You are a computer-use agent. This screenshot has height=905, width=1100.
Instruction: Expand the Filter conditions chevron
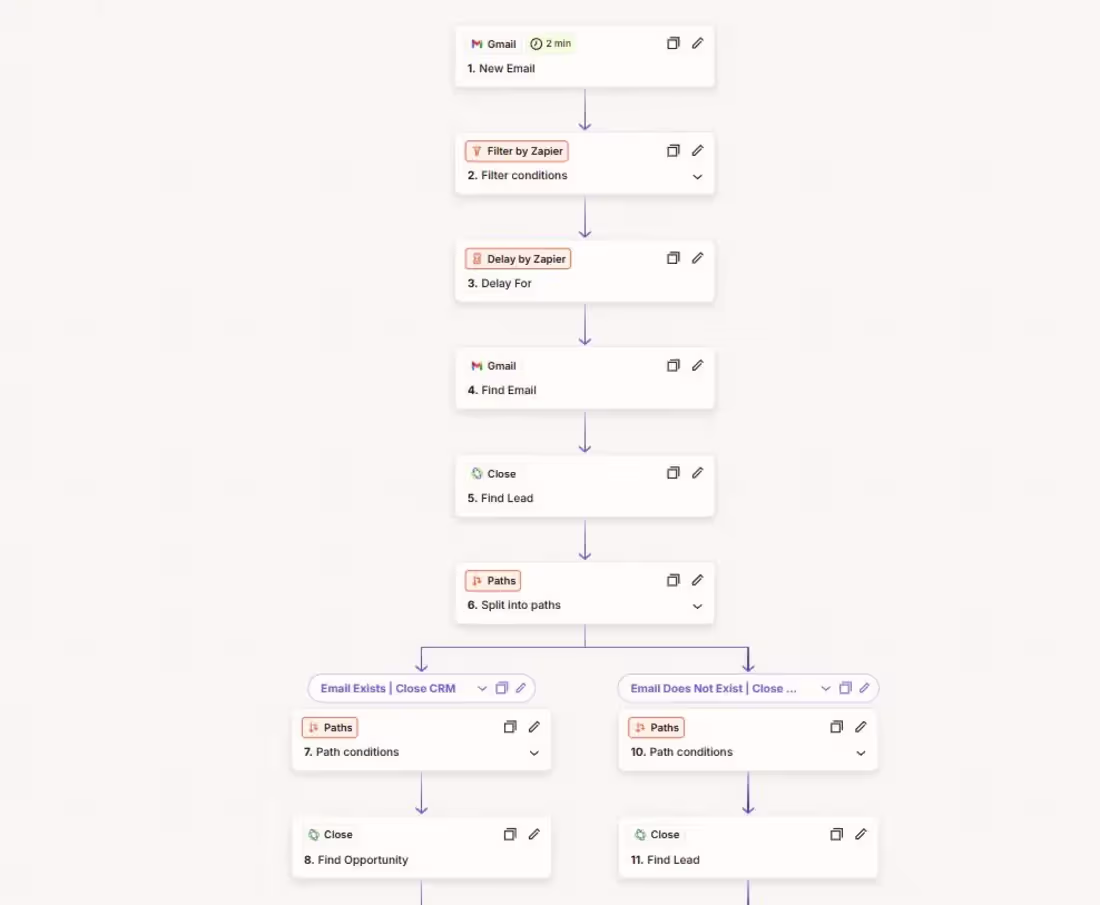697,177
